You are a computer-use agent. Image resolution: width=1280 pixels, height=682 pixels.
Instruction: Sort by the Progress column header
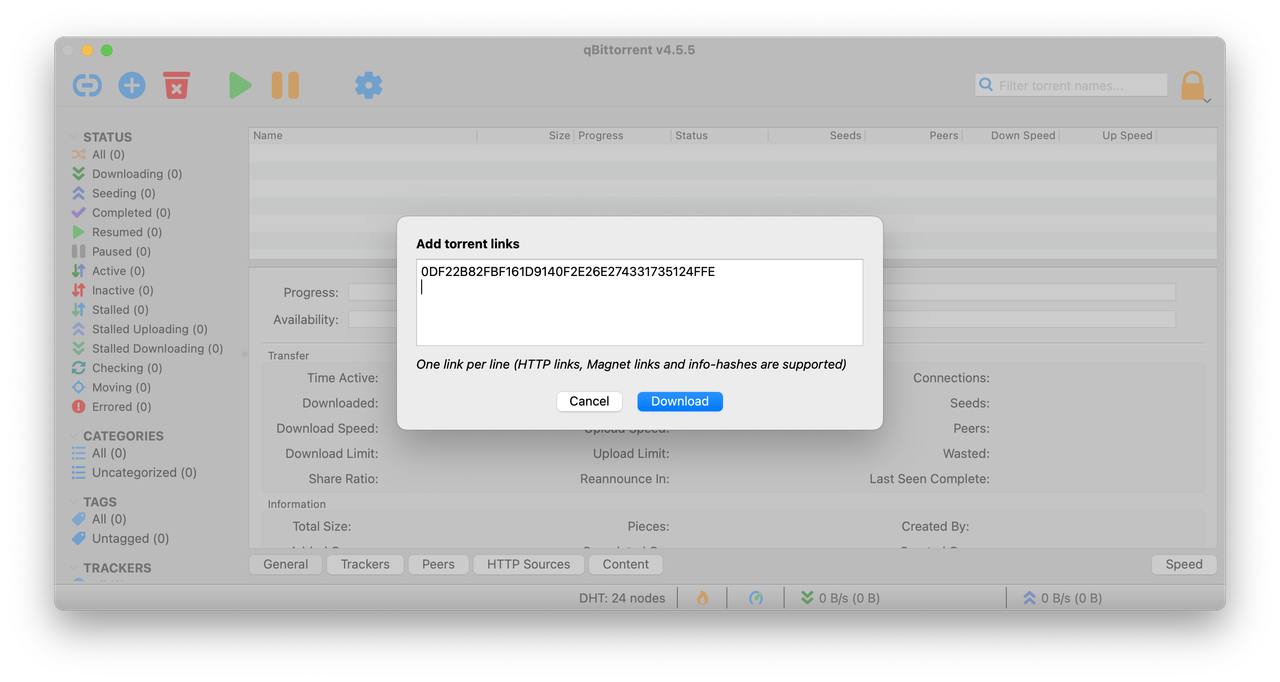622,136
